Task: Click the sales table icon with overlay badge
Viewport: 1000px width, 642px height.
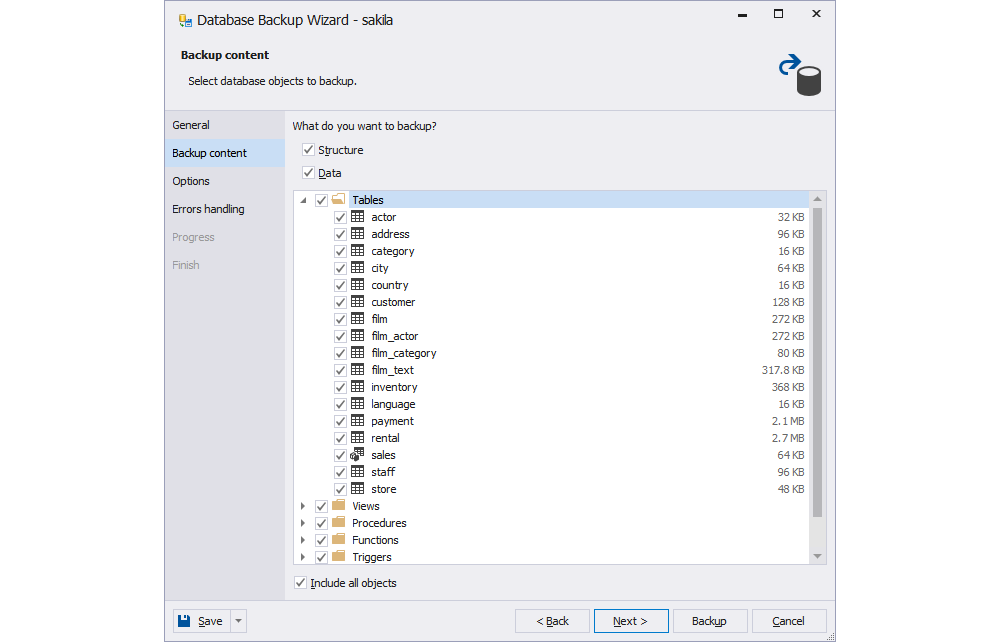Action: [358, 455]
